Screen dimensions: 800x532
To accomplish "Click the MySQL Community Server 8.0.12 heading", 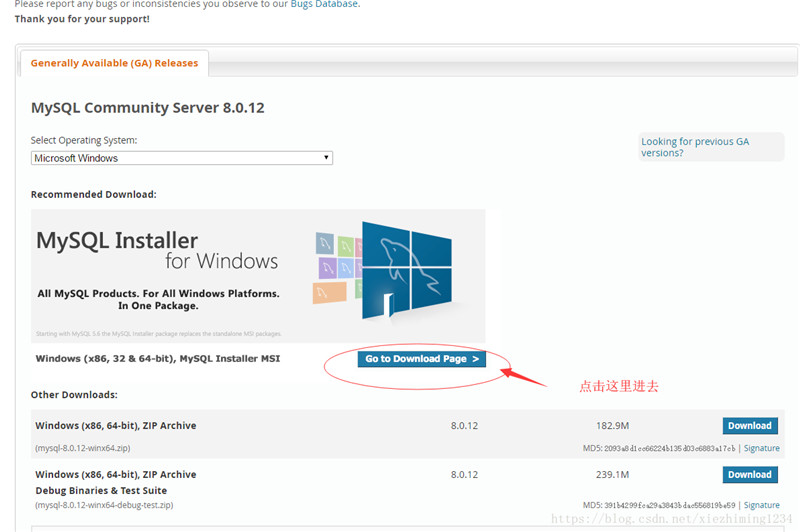I will click(147, 108).
